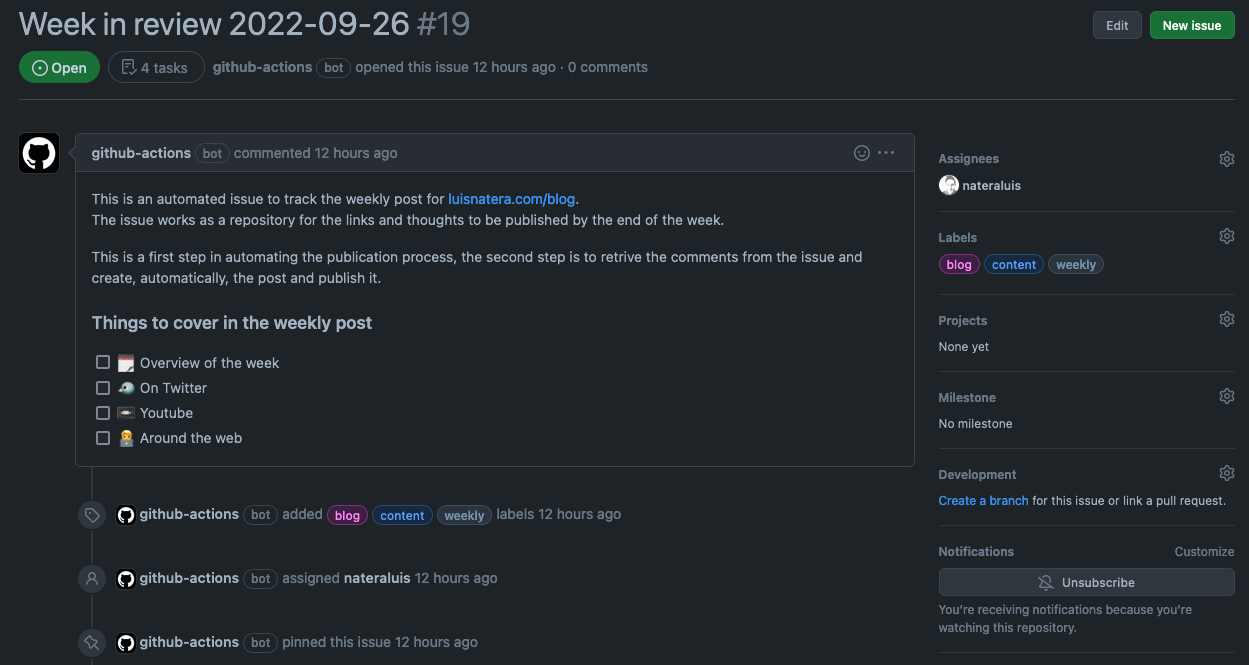Click the 'None yet' text under Projects
This screenshot has width=1249, height=665.
coord(964,346)
